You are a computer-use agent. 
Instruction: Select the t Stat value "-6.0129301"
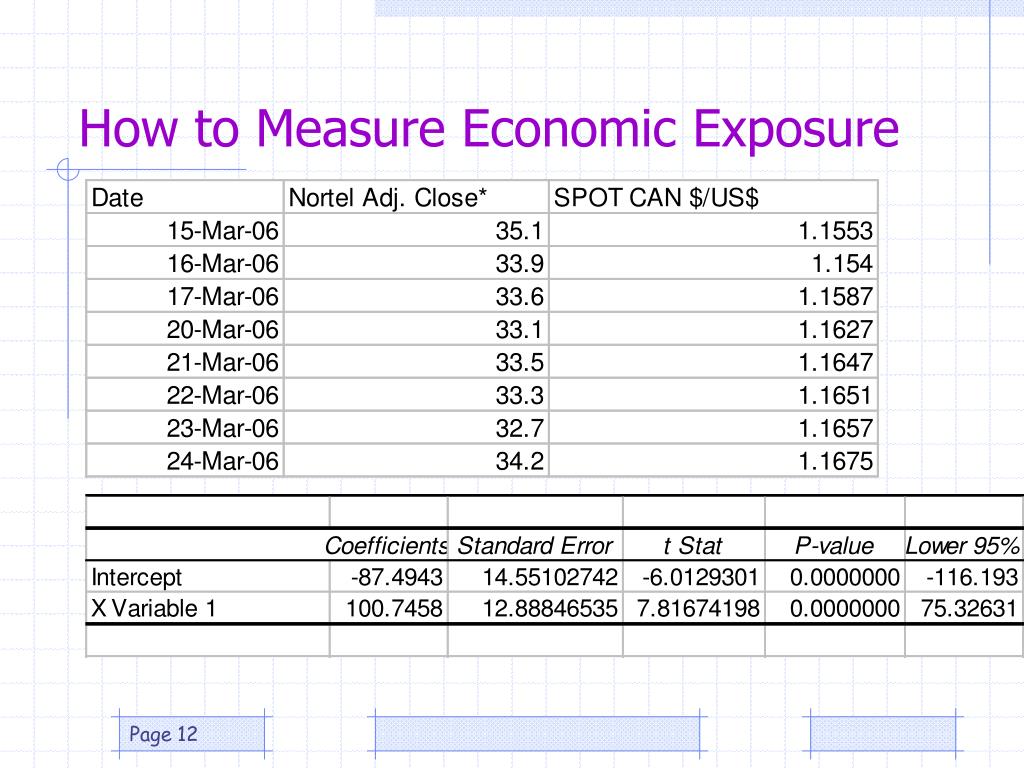pos(694,577)
